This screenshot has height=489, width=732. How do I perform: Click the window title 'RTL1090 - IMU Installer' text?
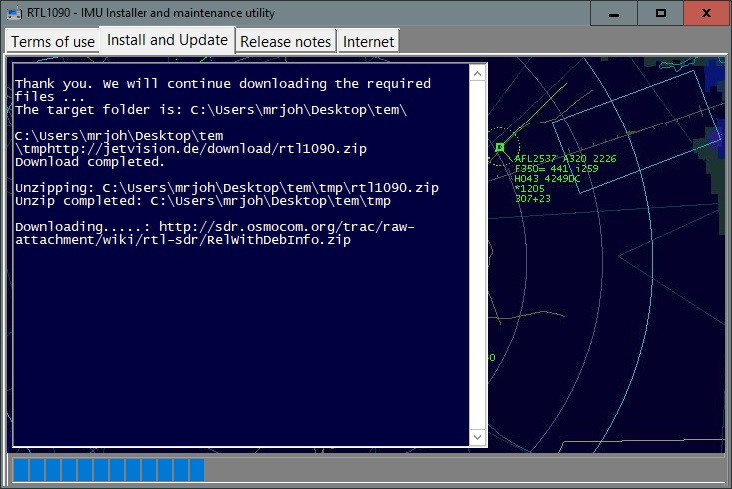[151, 13]
